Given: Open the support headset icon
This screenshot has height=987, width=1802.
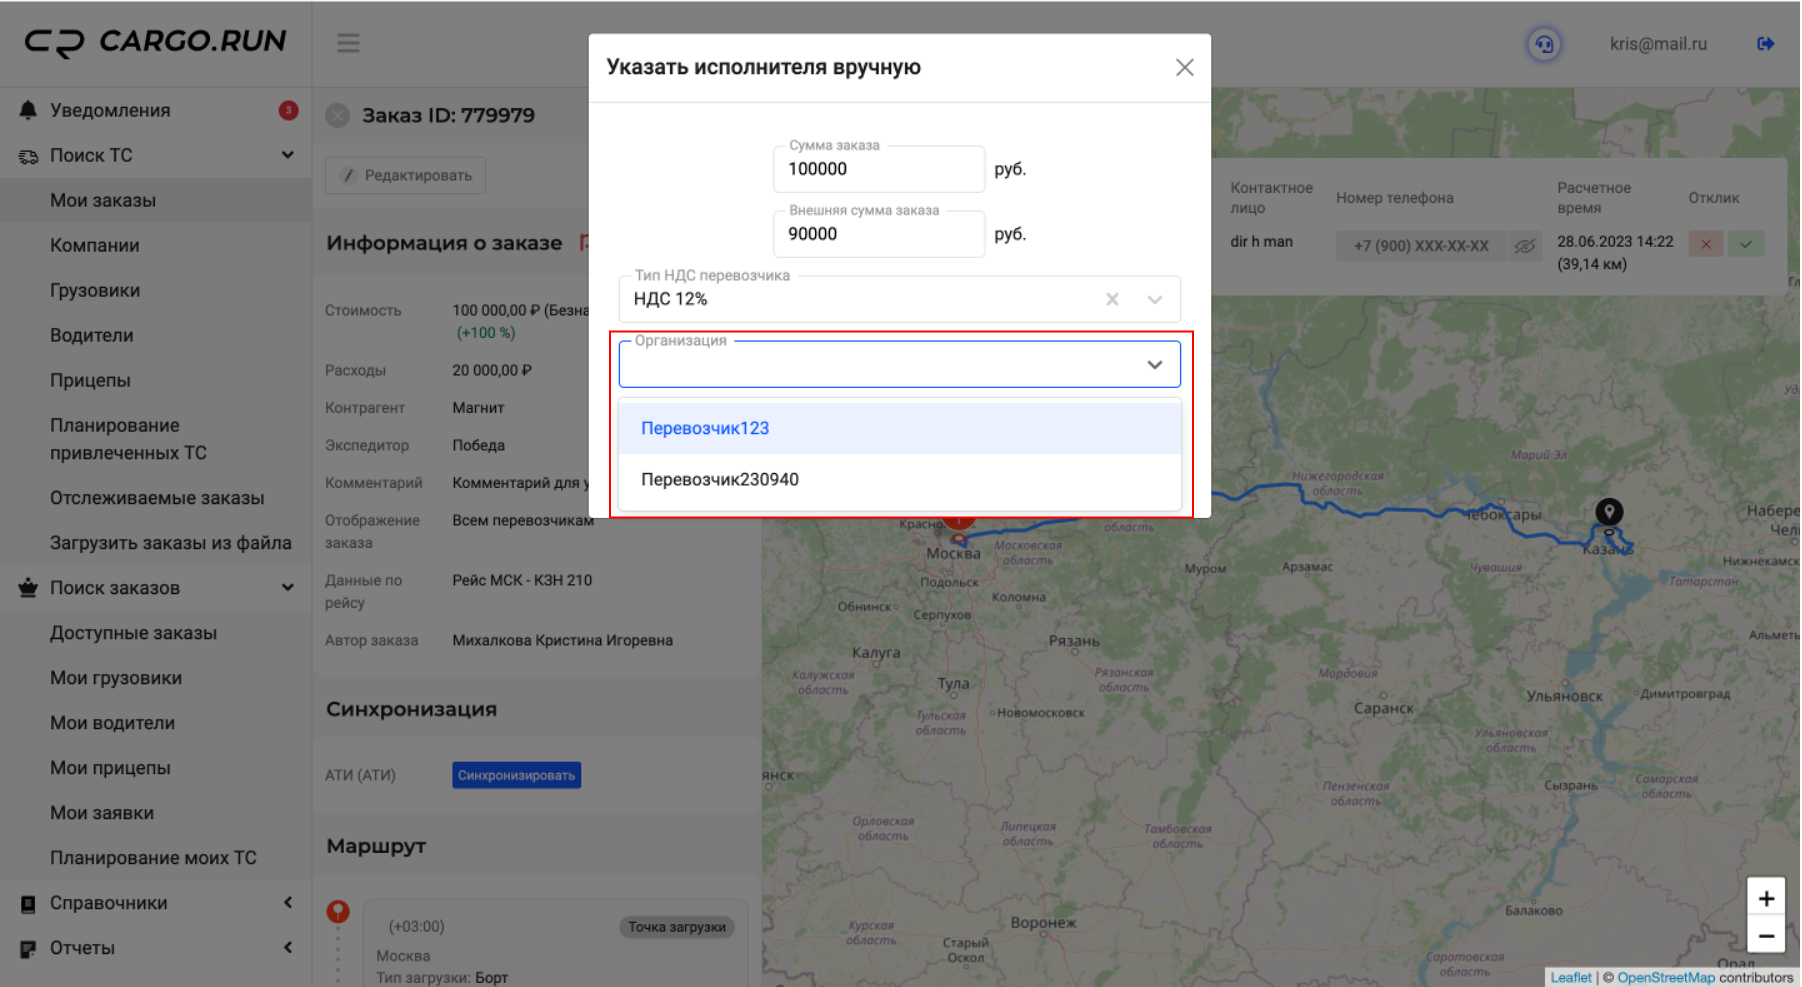Looking at the screenshot, I should [1544, 44].
